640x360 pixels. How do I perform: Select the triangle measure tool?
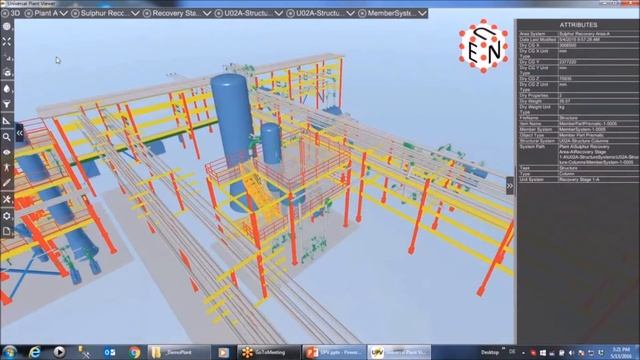7,121
